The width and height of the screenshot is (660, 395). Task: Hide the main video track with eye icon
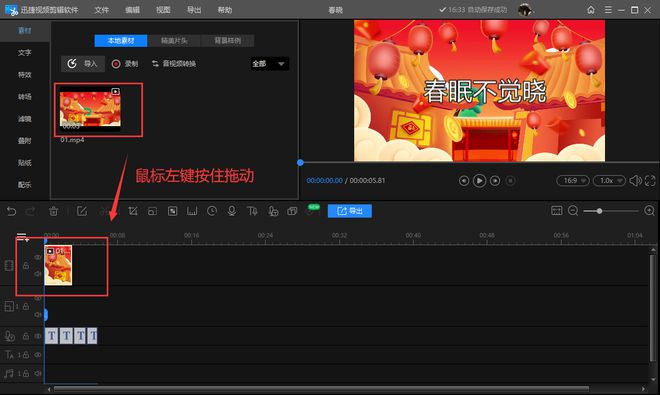point(38,257)
